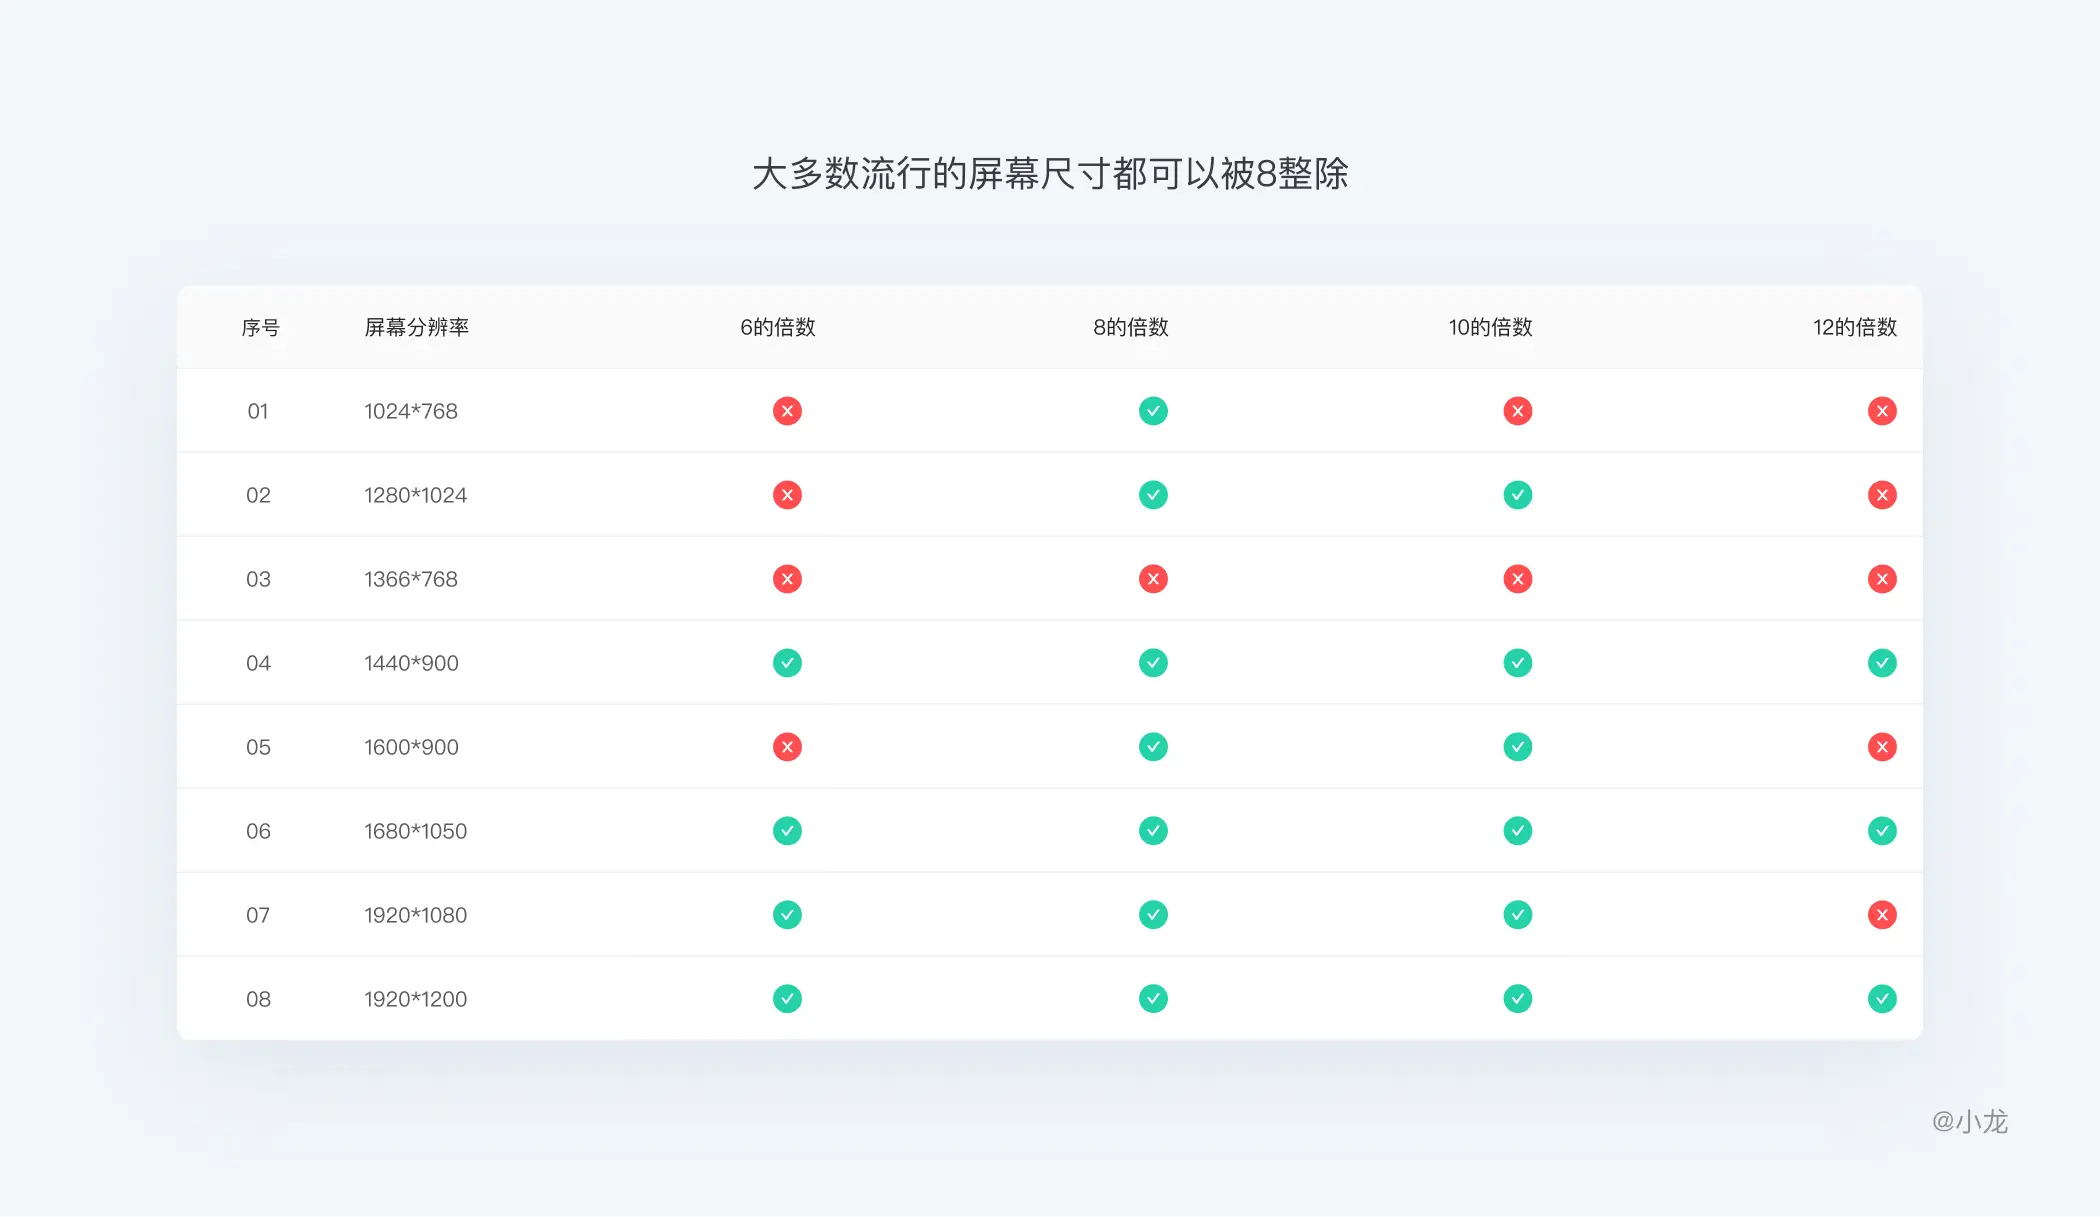Click the 序号 column header label
This screenshot has height=1217, width=2100.
coord(256,326)
